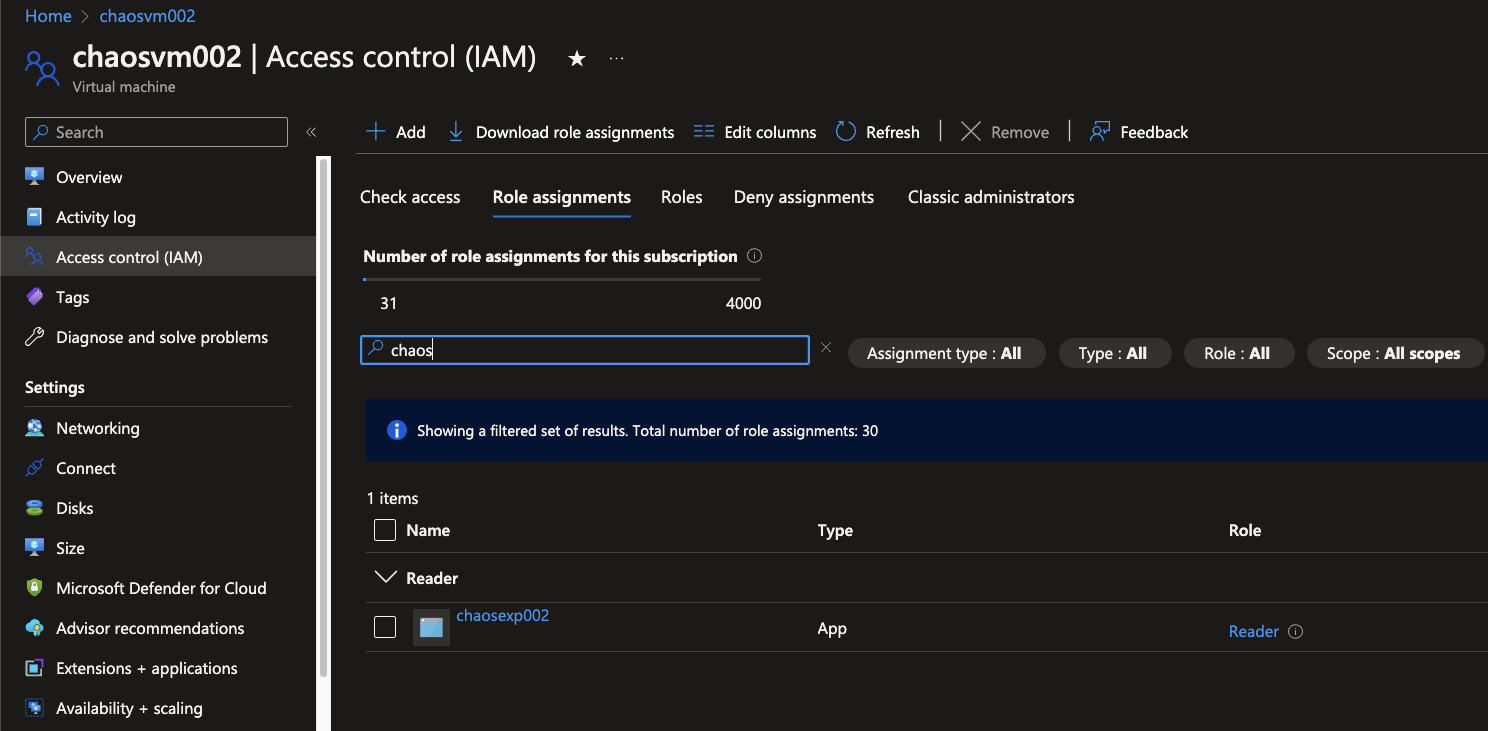Click the Refresh button label
The image size is (1488, 731).
[x=893, y=132]
